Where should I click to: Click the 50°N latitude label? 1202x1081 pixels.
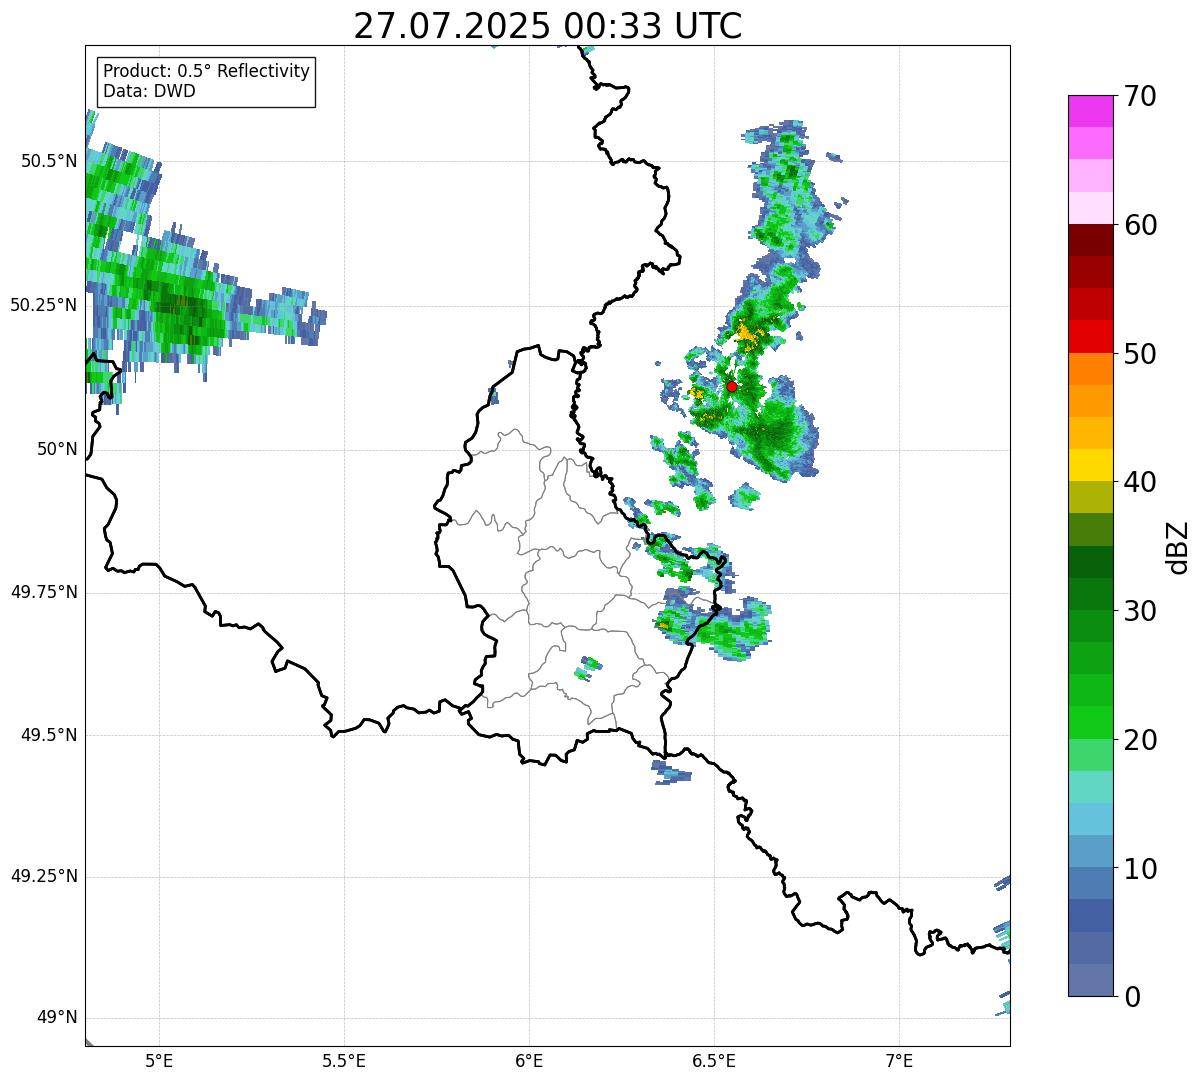pos(57,449)
